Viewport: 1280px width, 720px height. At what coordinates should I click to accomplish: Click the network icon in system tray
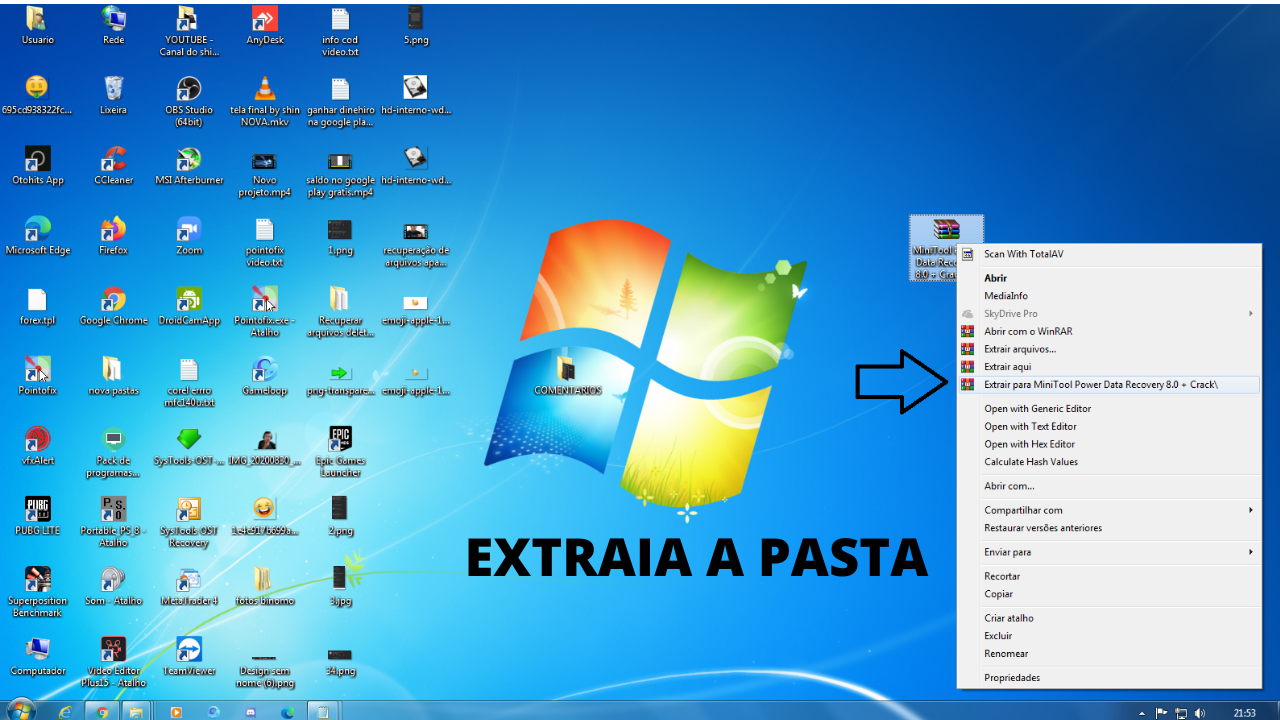coord(1181,713)
